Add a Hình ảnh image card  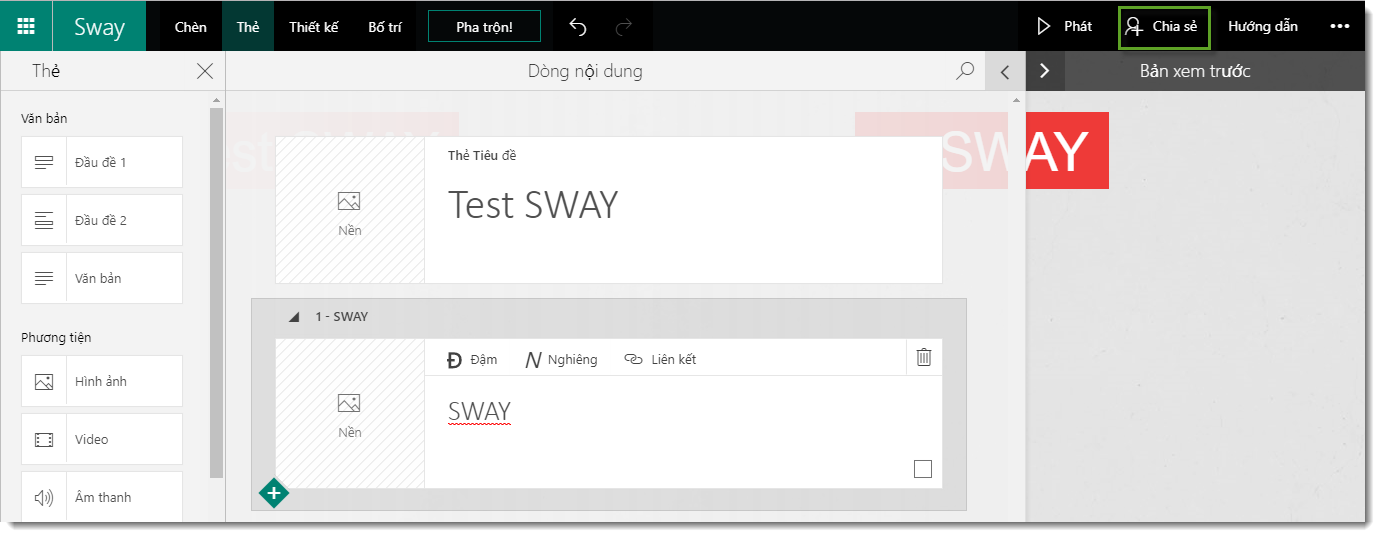101,381
